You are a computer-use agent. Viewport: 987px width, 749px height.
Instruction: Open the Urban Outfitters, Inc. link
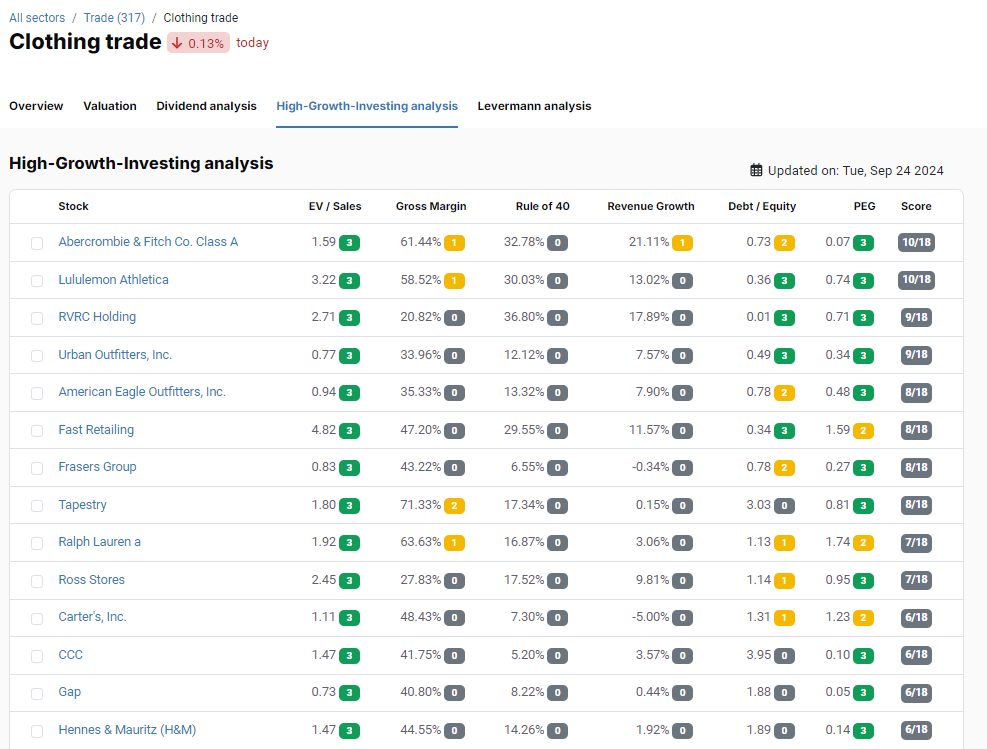[115, 354]
